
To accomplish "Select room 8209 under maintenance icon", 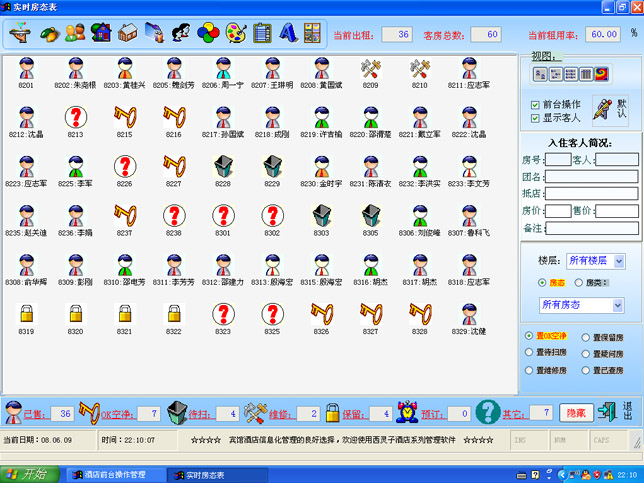I will (370, 69).
